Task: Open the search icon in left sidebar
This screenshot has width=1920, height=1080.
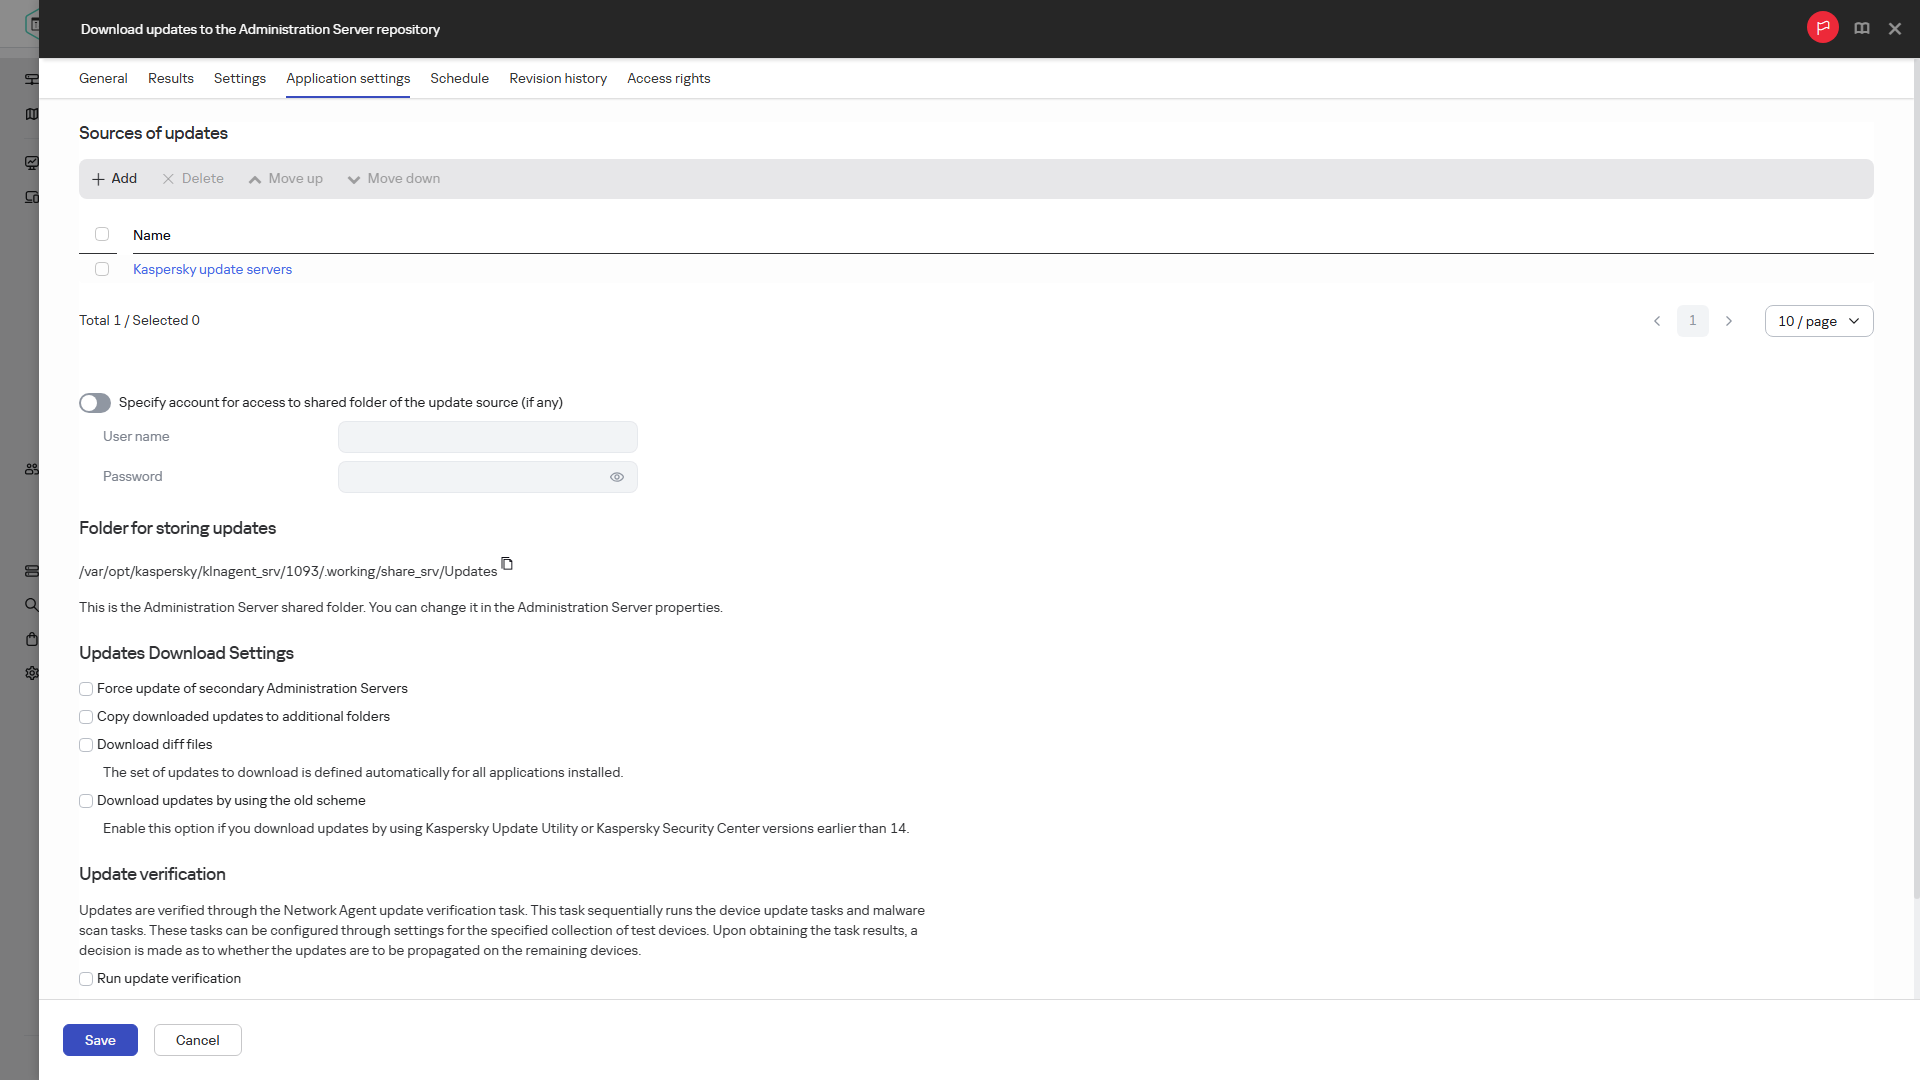Action: tap(32, 605)
